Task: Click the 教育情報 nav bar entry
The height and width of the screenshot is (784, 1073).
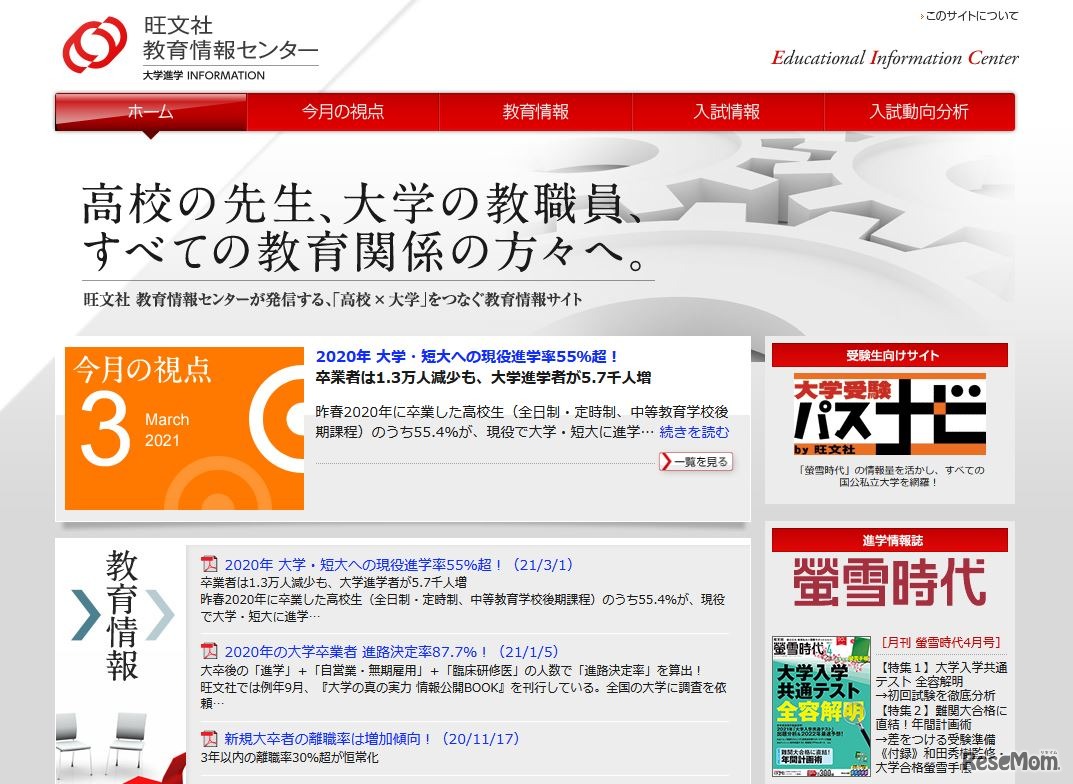Action: (534, 113)
